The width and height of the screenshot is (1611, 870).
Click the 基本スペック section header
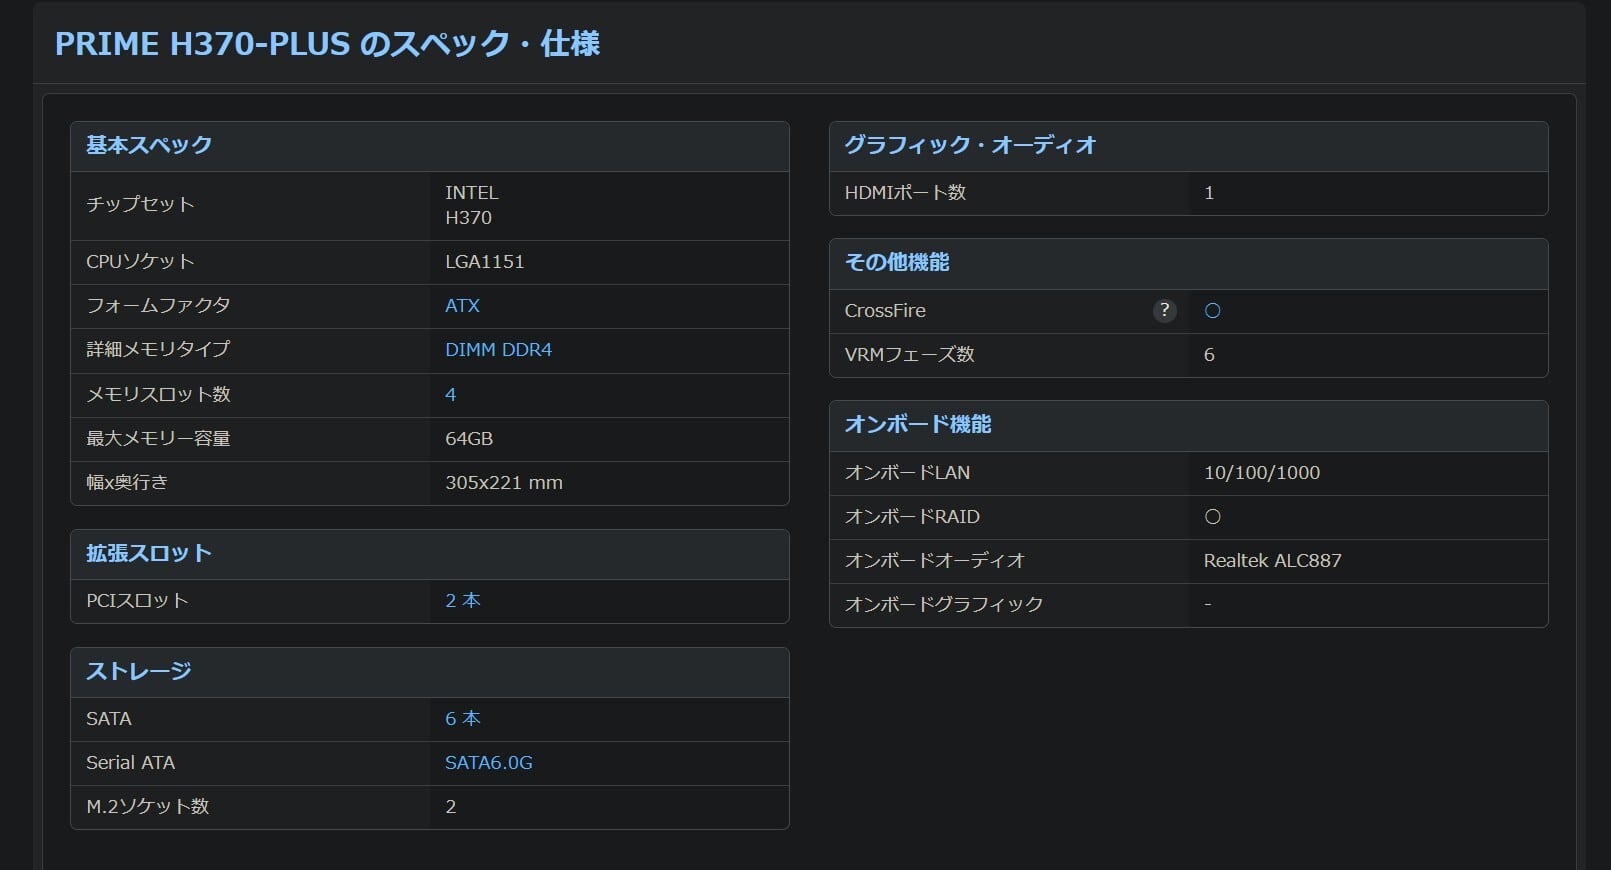(149, 145)
